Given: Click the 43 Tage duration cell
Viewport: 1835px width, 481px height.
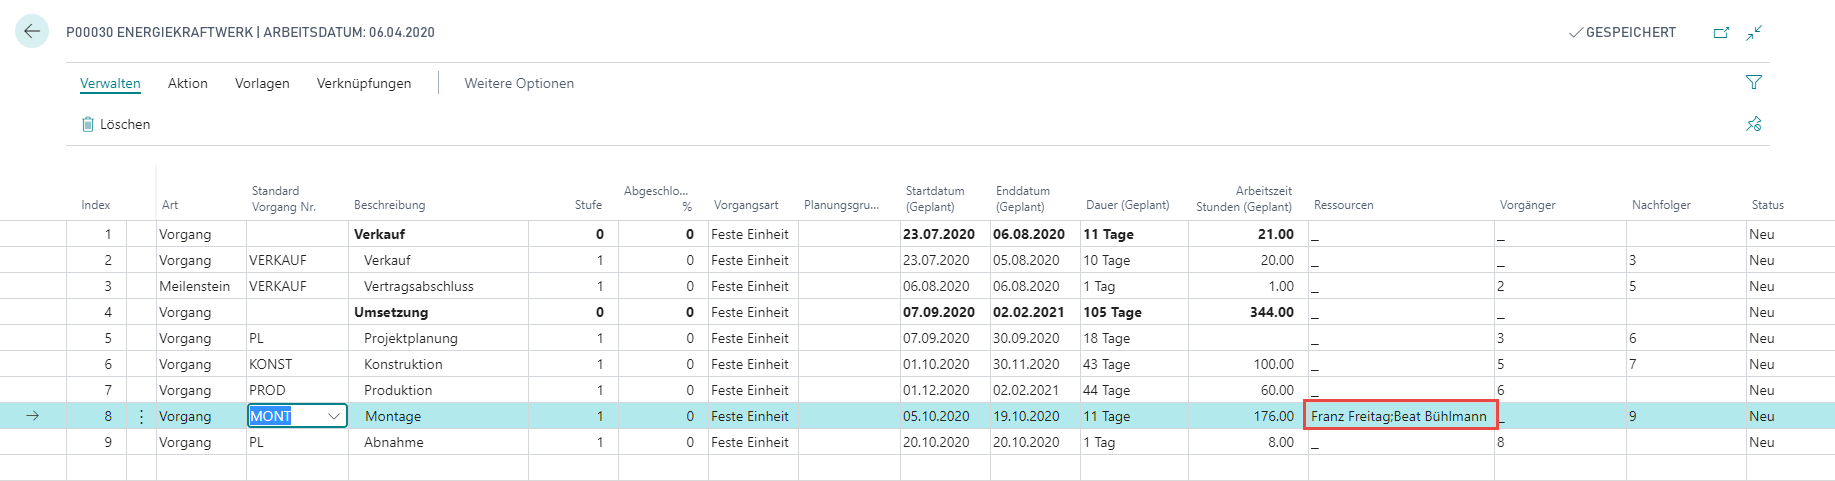Looking at the screenshot, I should [x=1134, y=364].
